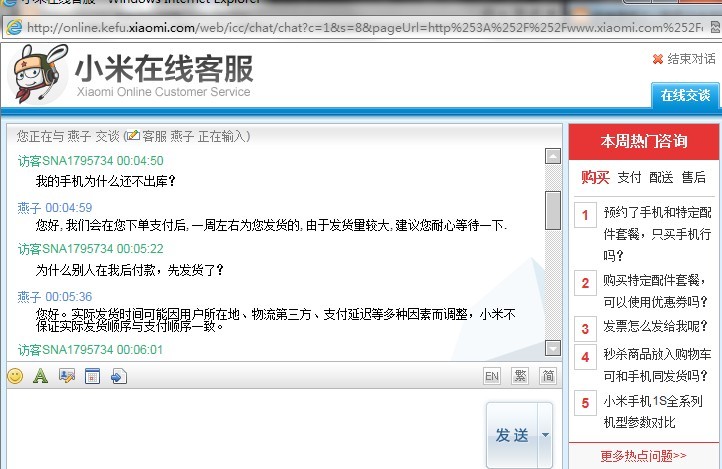Open the chat history calendar icon

tap(93, 376)
